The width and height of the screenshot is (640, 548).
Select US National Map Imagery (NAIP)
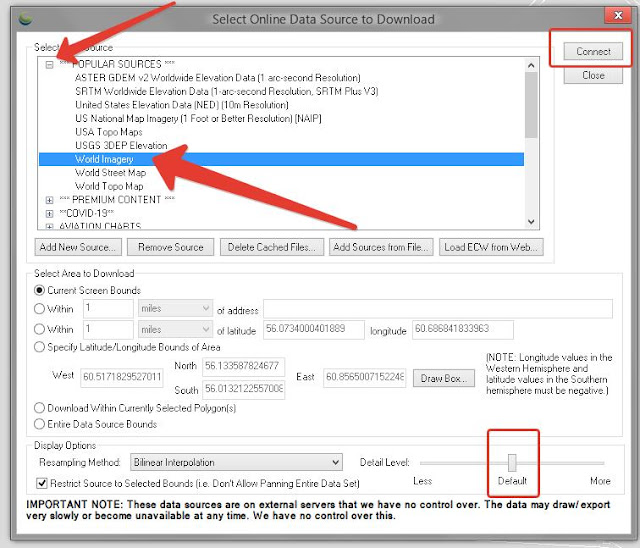[x=198, y=118]
